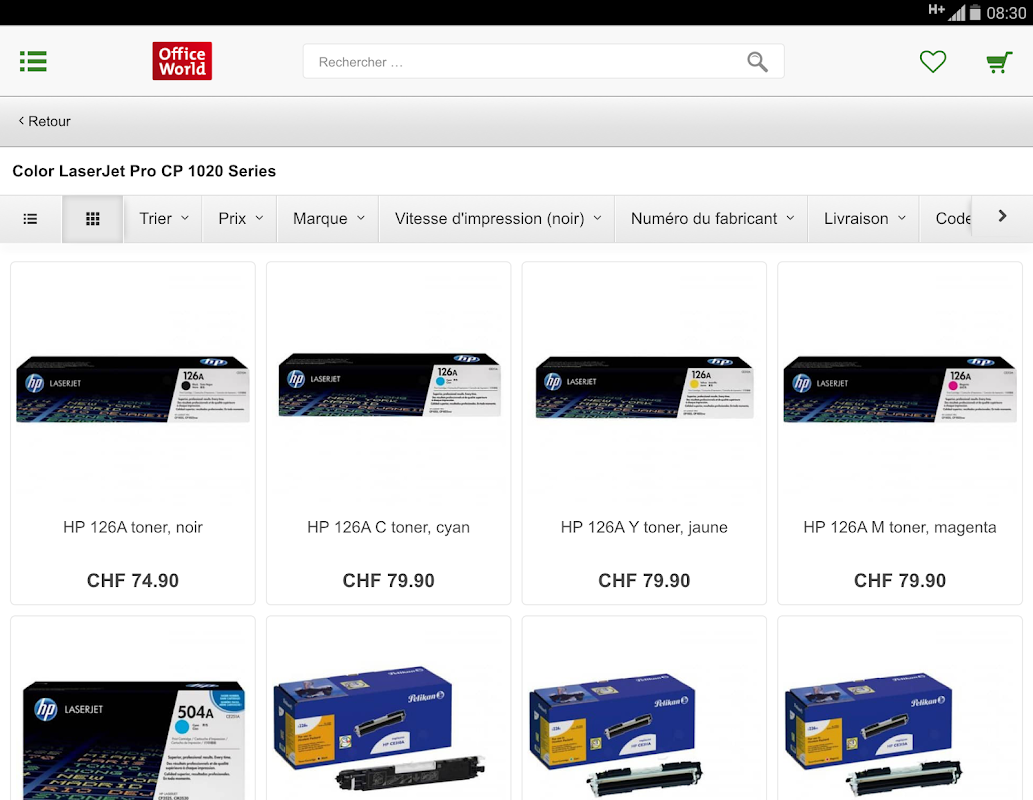Open the Prix filter dropdown
The image size is (1033, 800).
pos(240,219)
